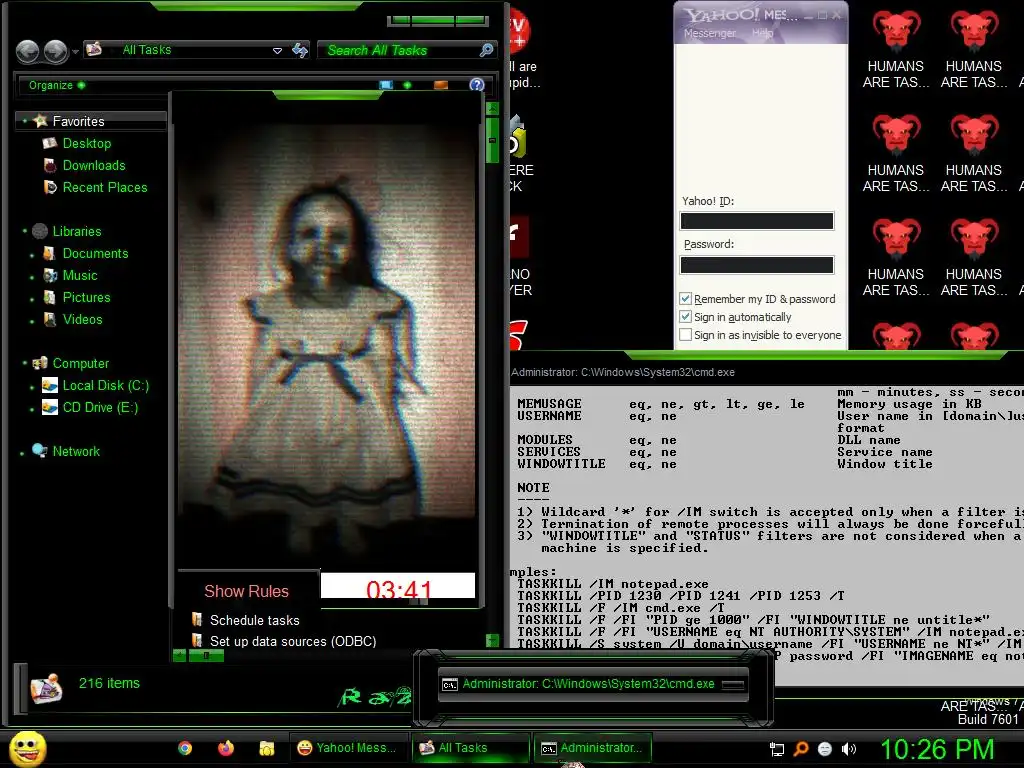Image resolution: width=1024 pixels, height=768 pixels.
Task: Click the magnifier icon in the search box
Action: pyautogui.click(x=486, y=50)
